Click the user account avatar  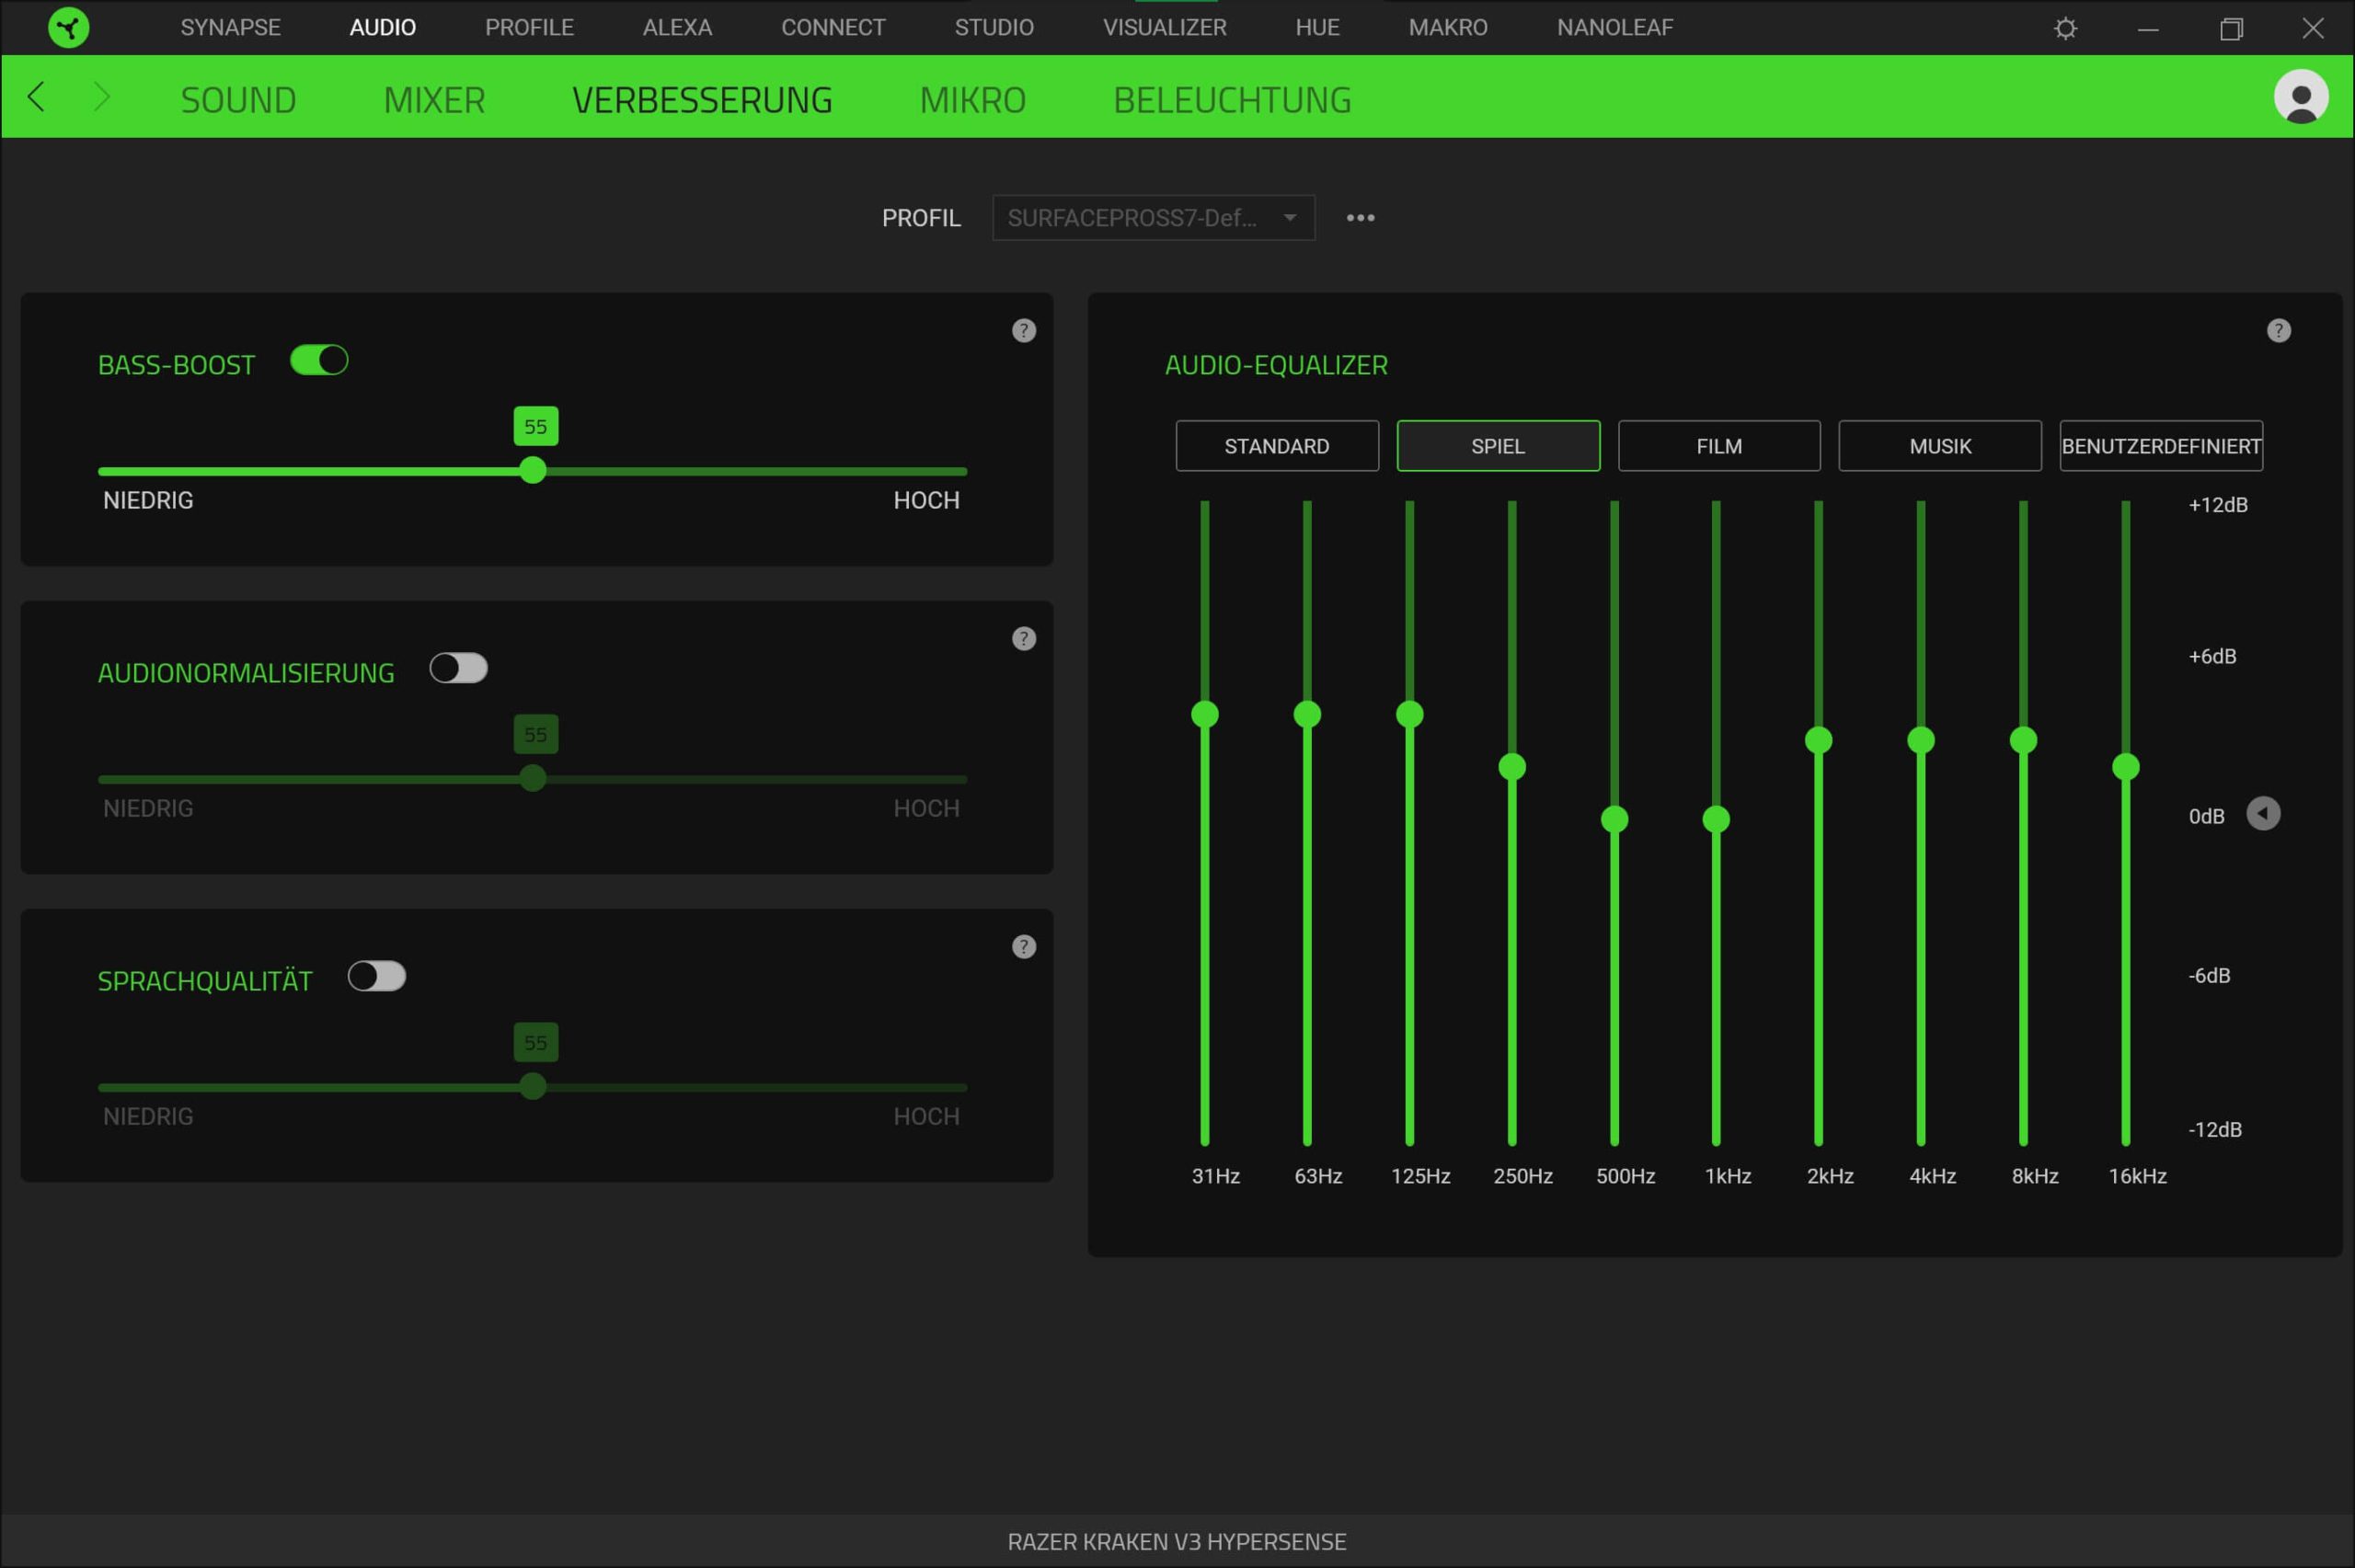click(2300, 97)
